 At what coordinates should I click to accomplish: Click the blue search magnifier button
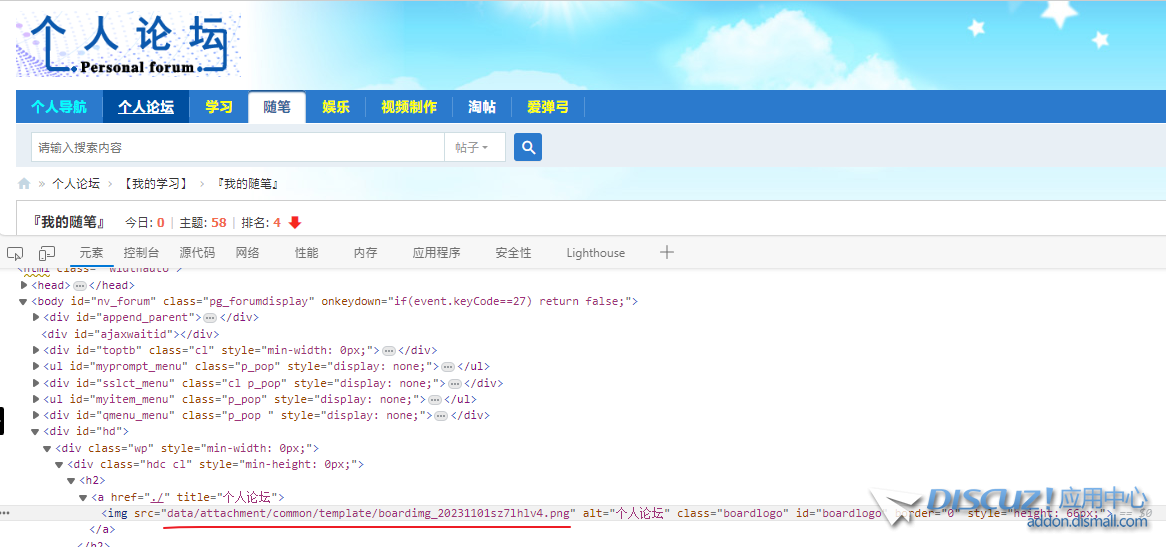tap(527, 147)
